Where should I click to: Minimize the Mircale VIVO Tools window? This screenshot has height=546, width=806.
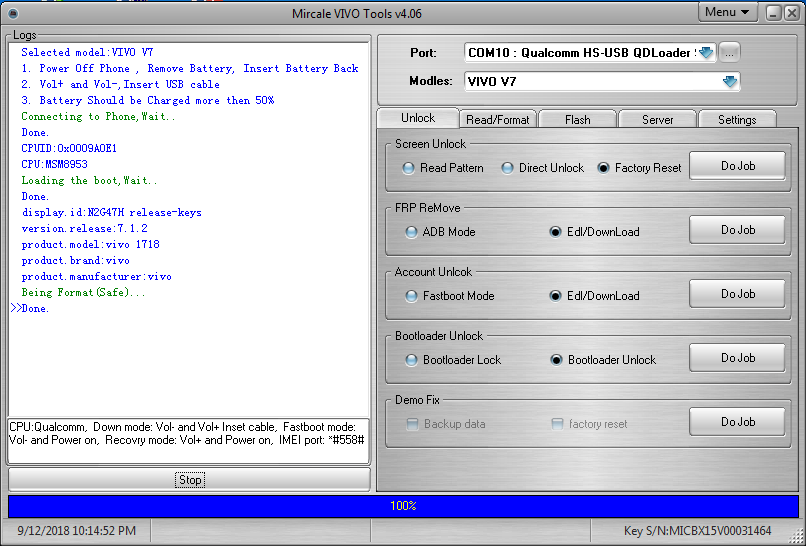[x=774, y=13]
